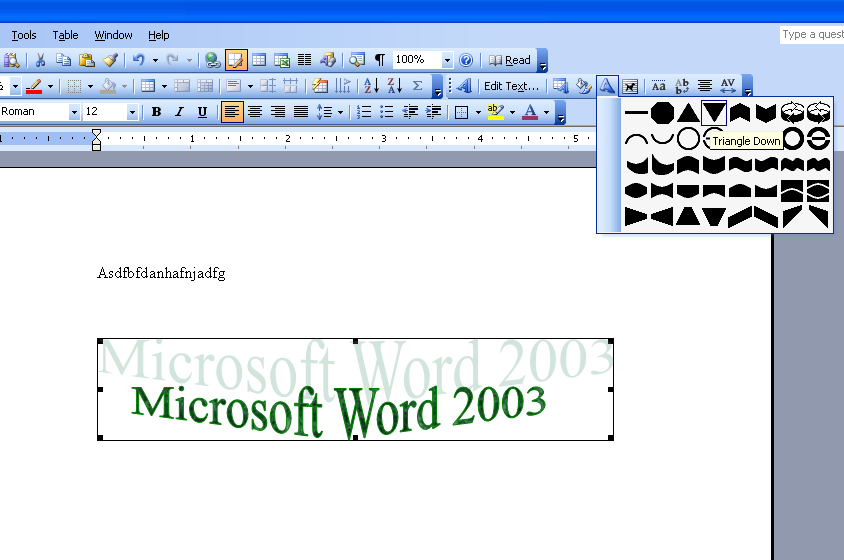
Task: Pick the Stop octagon WordArt shape
Action: (x=662, y=113)
